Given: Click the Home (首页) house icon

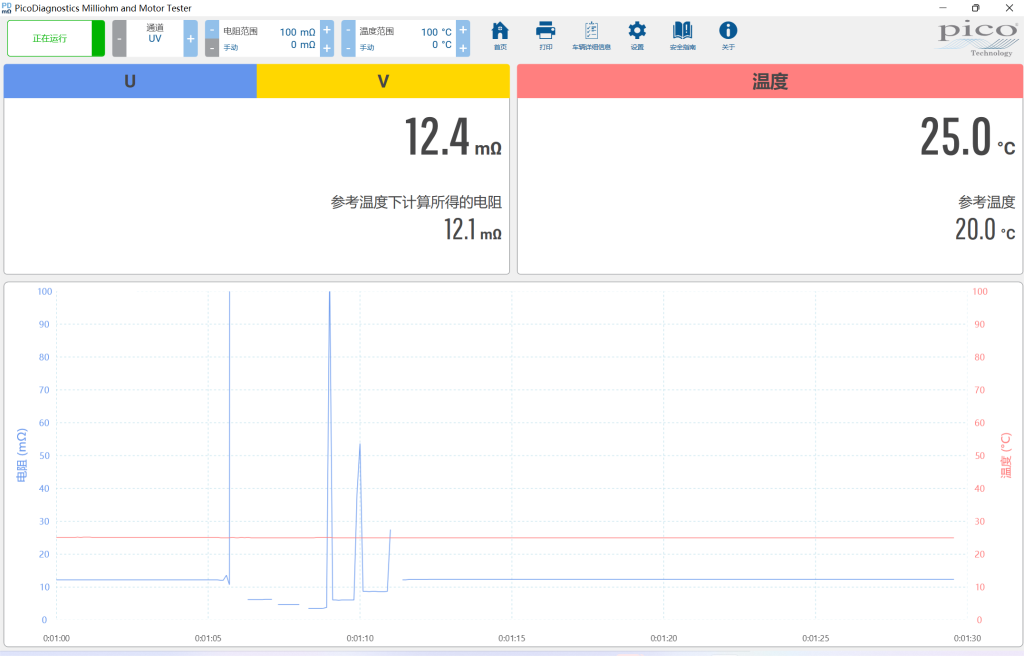Looking at the screenshot, I should (500, 36).
